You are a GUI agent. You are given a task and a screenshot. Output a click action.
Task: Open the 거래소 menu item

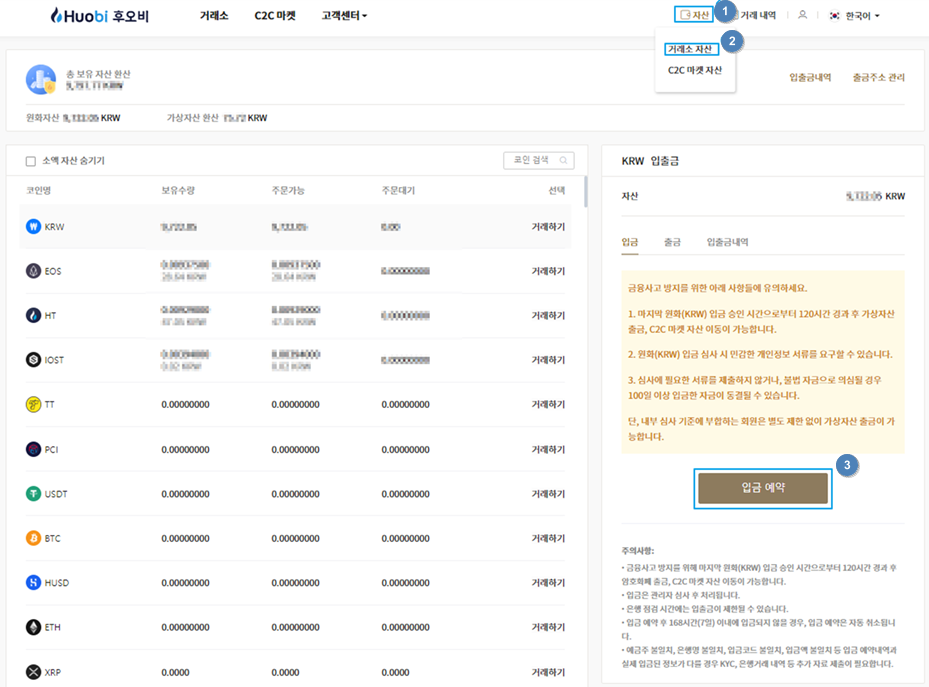214,15
